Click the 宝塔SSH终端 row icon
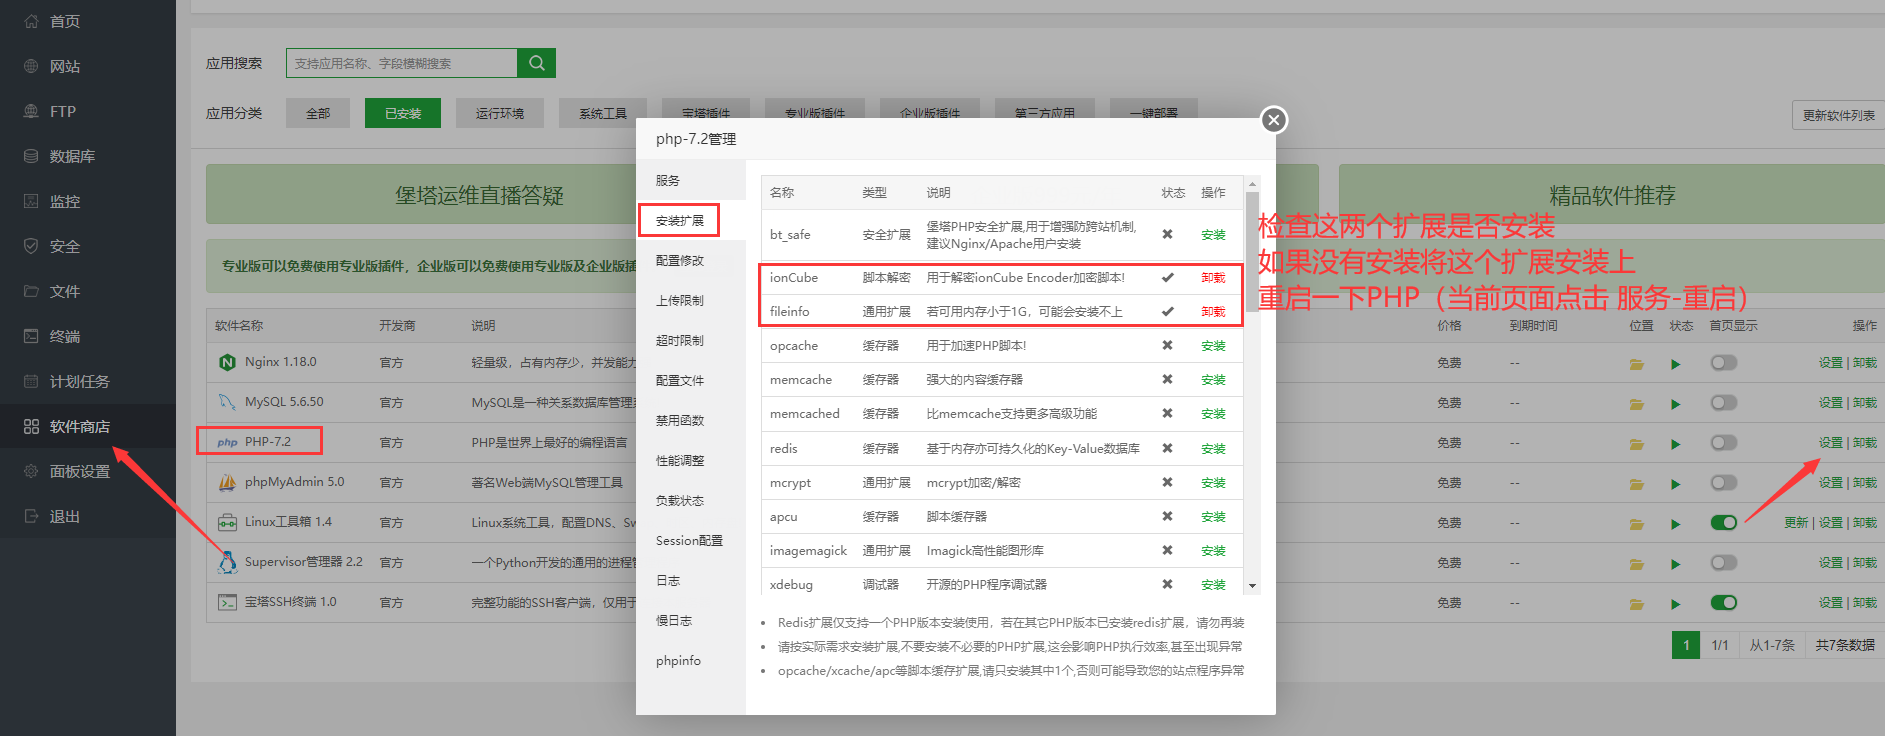The height and width of the screenshot is (736, 1885). tap(227, 602)
